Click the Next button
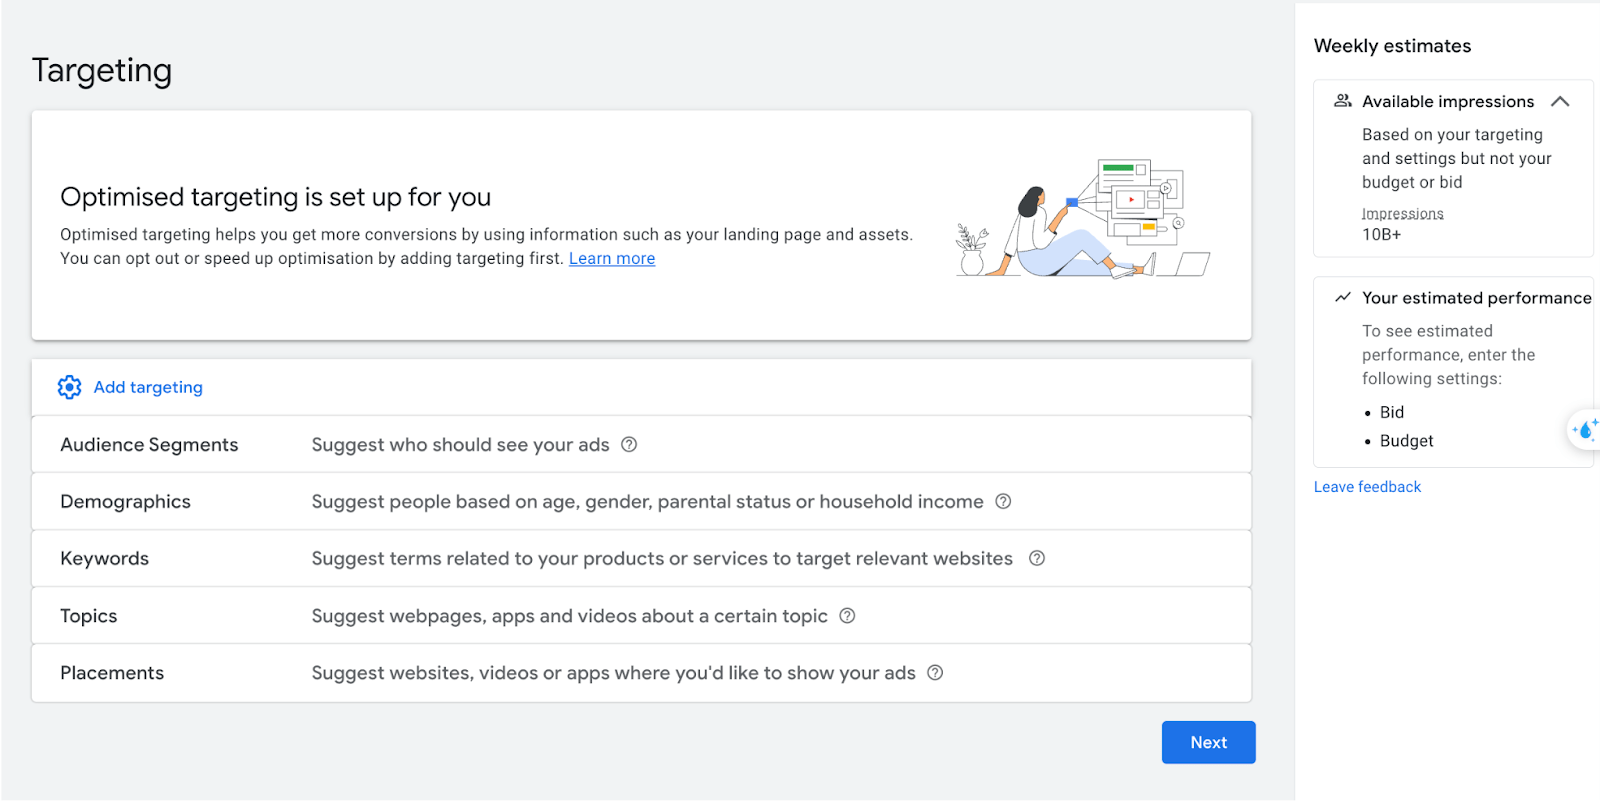 tap(1208, 742)
